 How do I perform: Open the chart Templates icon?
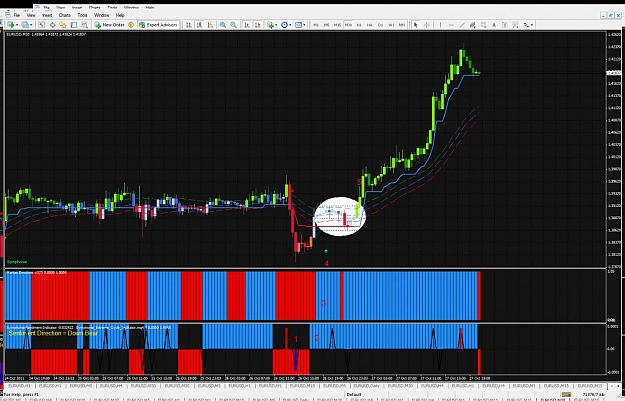tap(298, 25)
